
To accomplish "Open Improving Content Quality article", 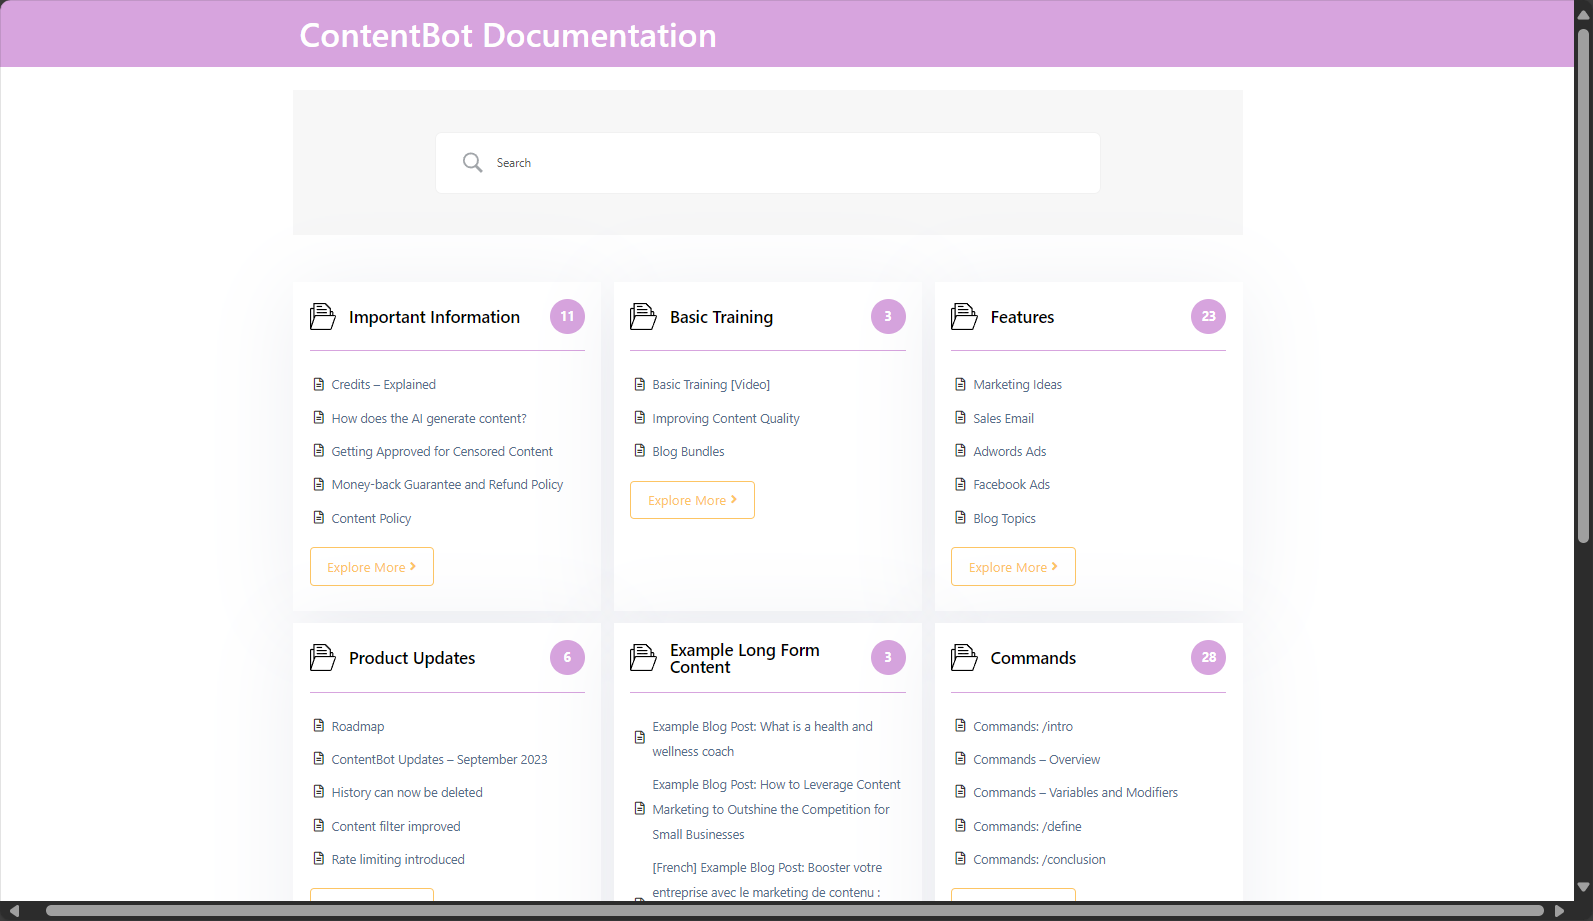I will coord(726,419).
